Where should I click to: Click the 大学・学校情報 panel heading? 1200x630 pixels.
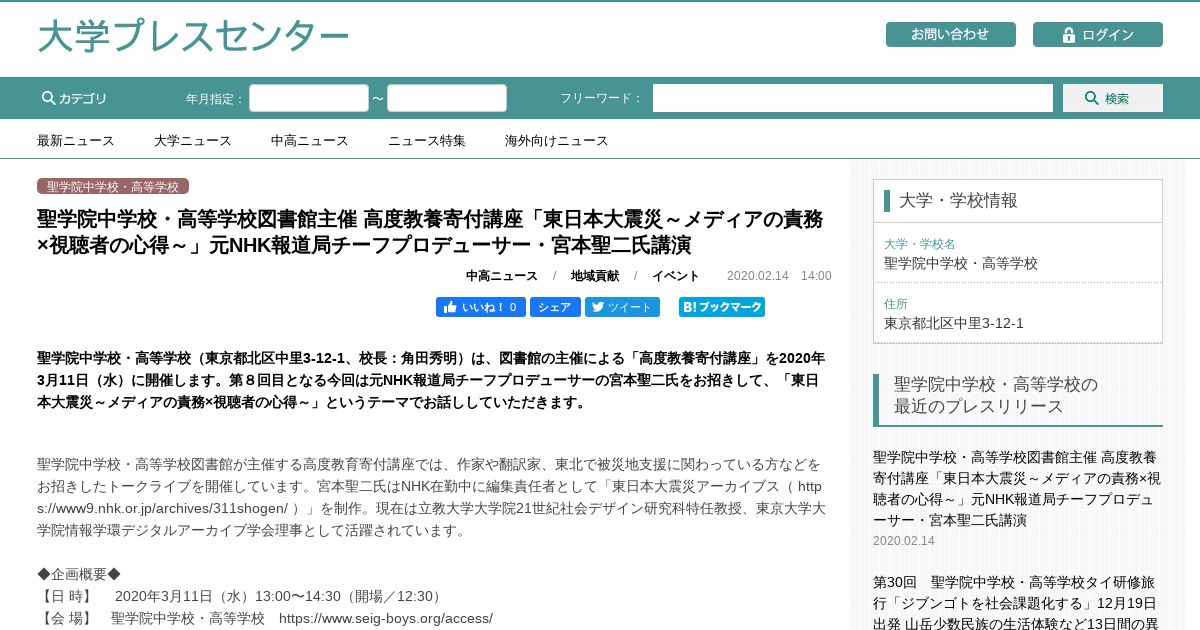[958, 200]
